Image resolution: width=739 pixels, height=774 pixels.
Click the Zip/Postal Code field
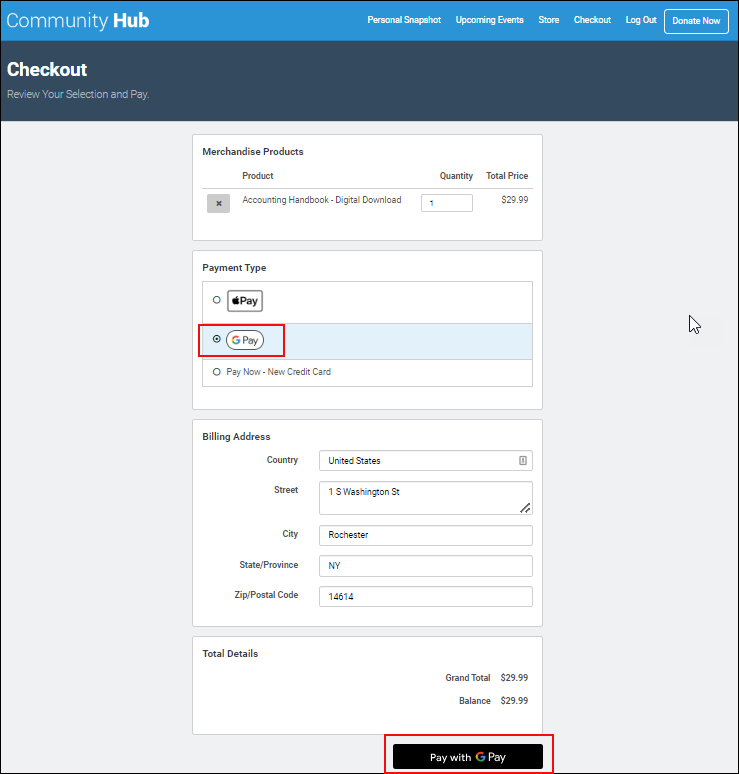coord(425,597)
